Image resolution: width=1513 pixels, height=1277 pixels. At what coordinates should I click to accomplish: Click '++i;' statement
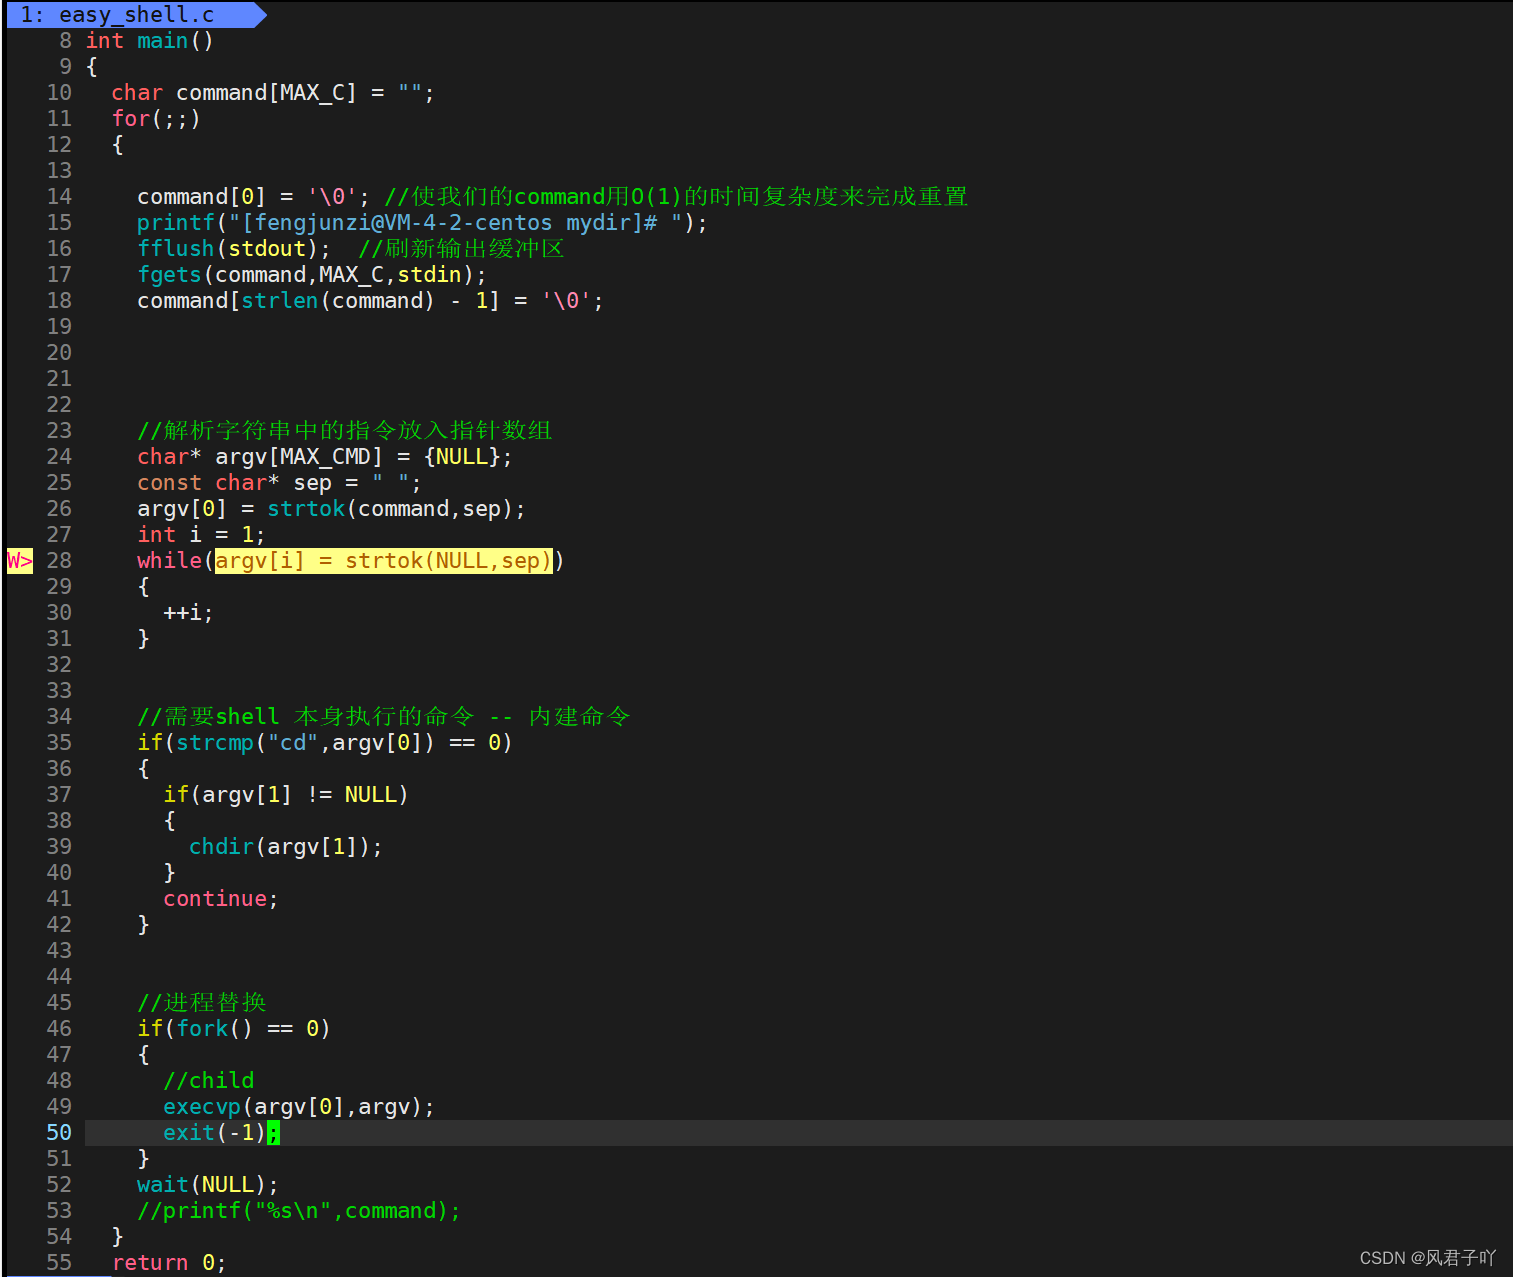tap(188, 612)
